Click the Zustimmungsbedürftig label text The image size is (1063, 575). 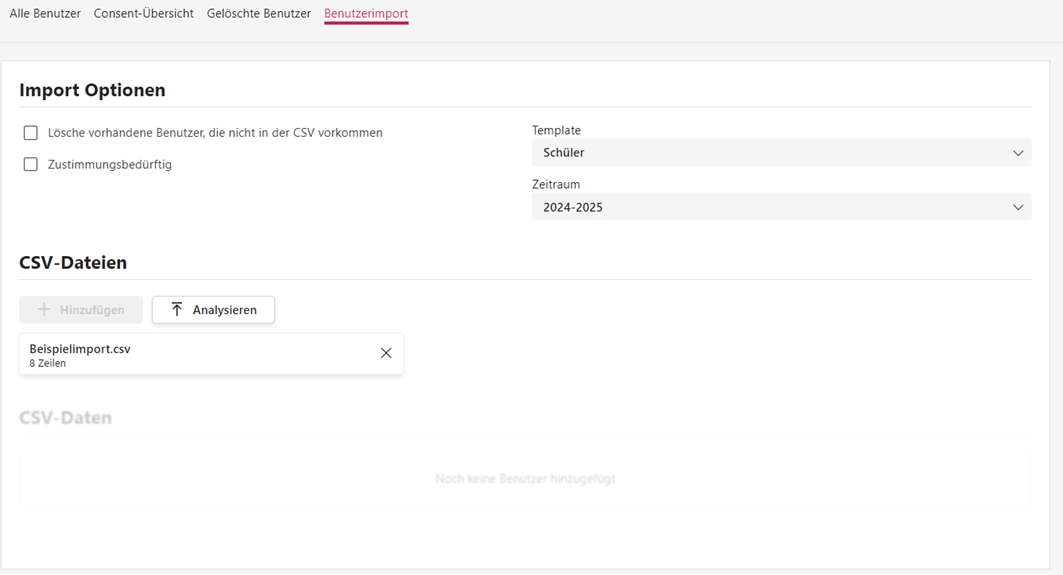pos(110,165)
